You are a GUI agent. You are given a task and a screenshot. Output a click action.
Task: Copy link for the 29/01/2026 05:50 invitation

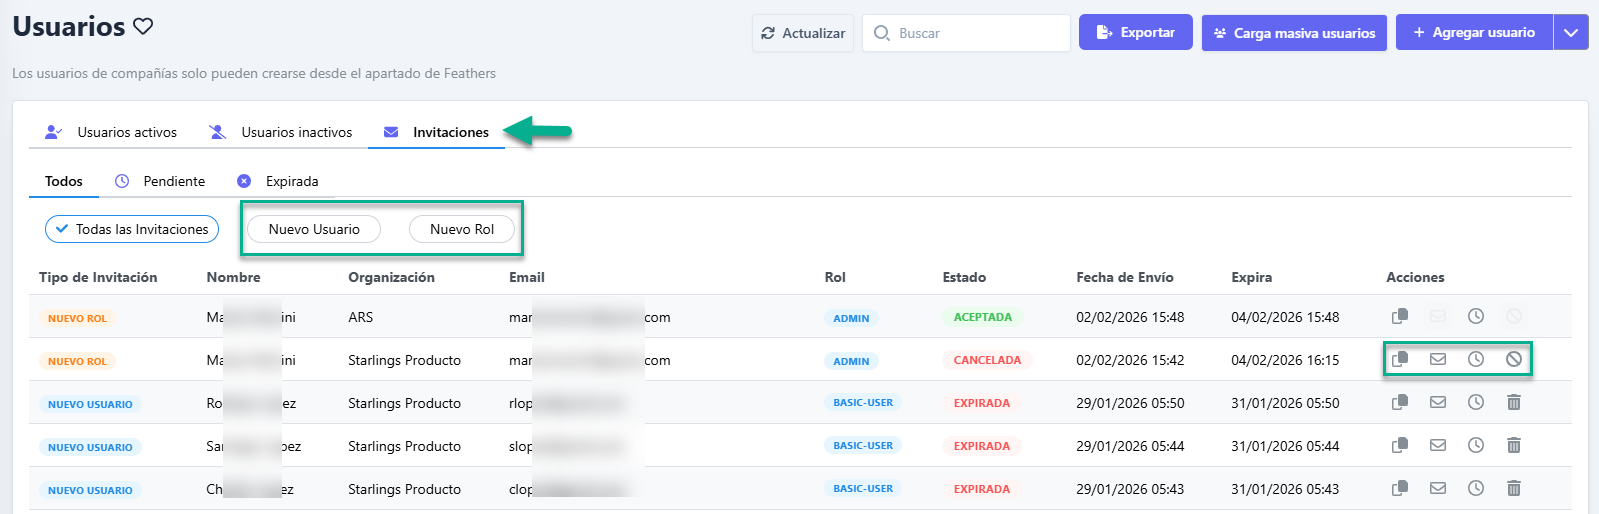click(1400, 402)
